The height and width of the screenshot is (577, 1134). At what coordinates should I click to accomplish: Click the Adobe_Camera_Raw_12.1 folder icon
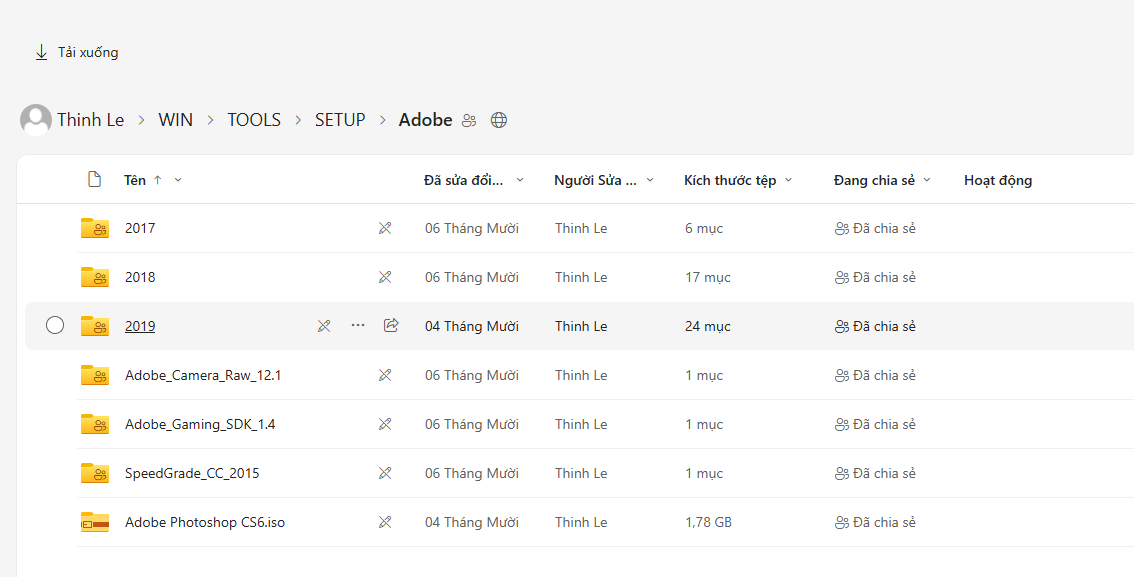pos(95,375)
